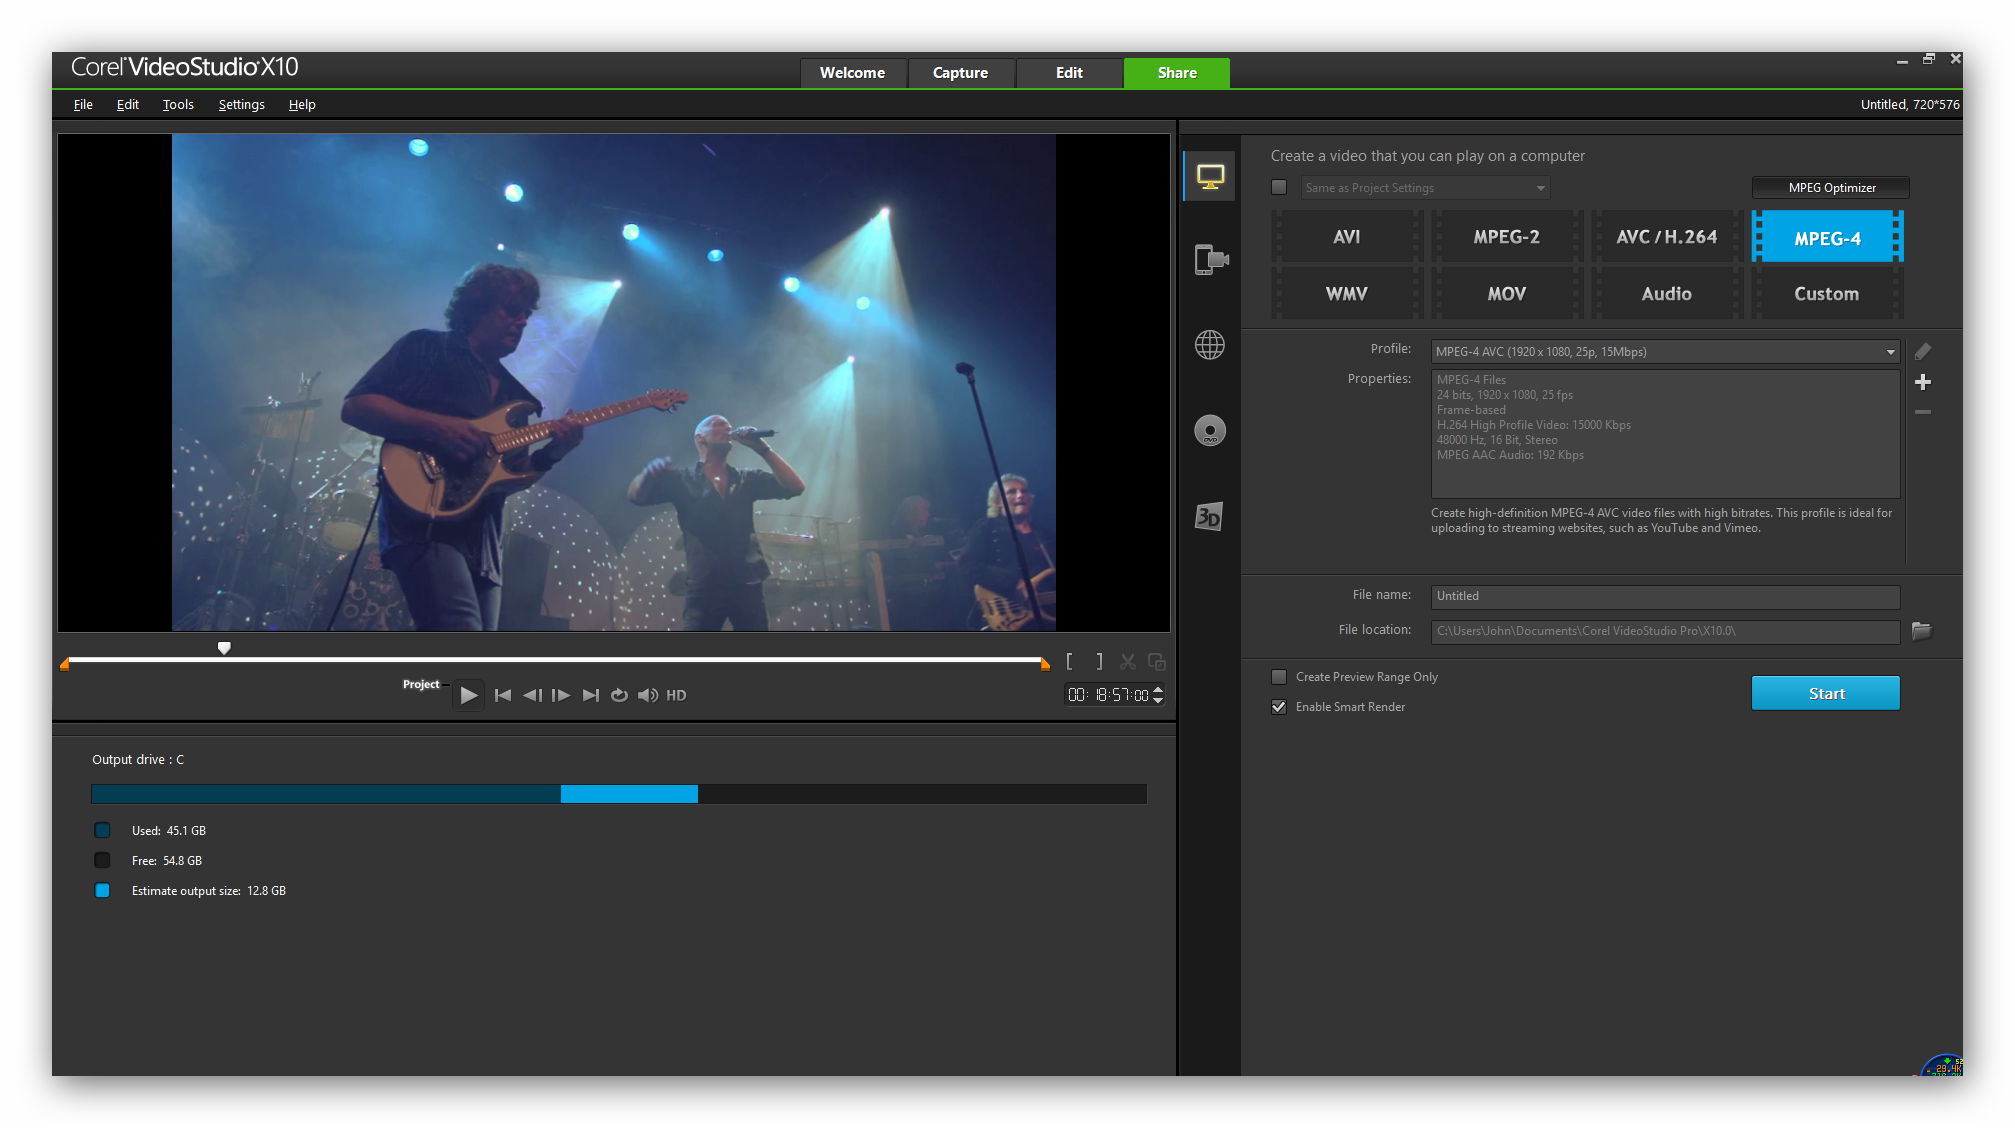This screenshot has width=2015, height=1128.
Task: Switch to the Edit tab
Action: (x=1068, y=73)
